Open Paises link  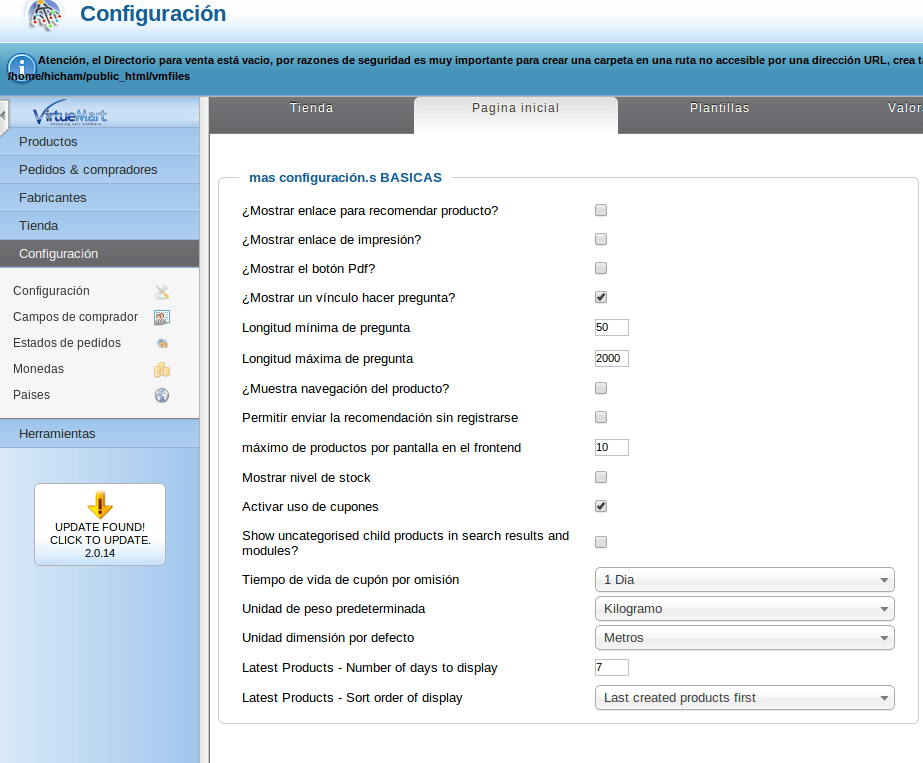(31, 394)
